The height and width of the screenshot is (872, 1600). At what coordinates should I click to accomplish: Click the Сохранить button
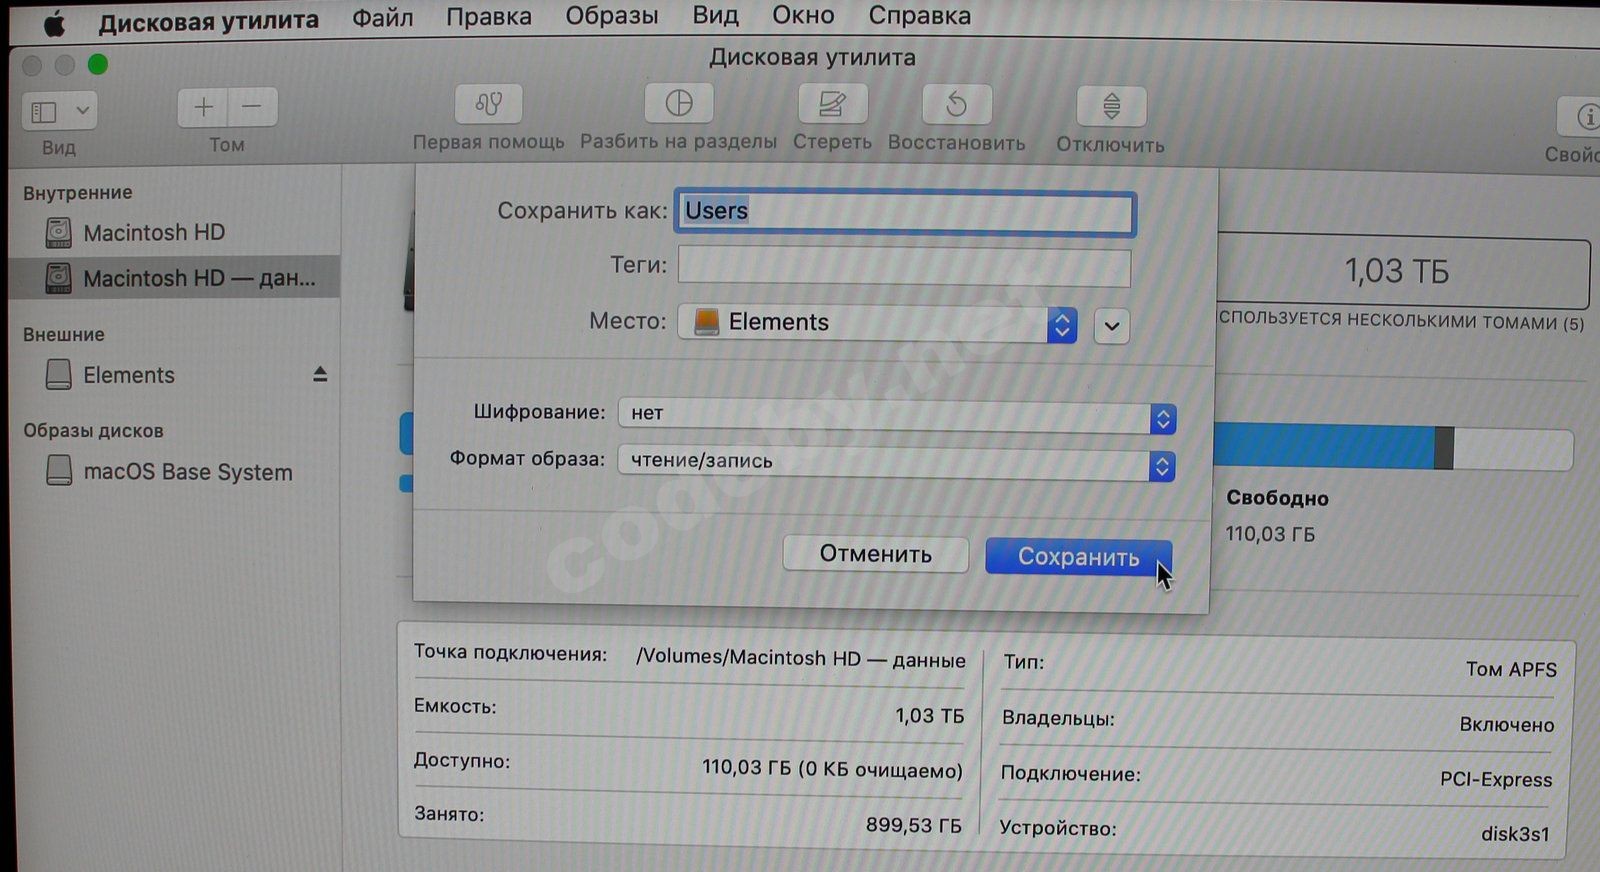(1078, 557)
